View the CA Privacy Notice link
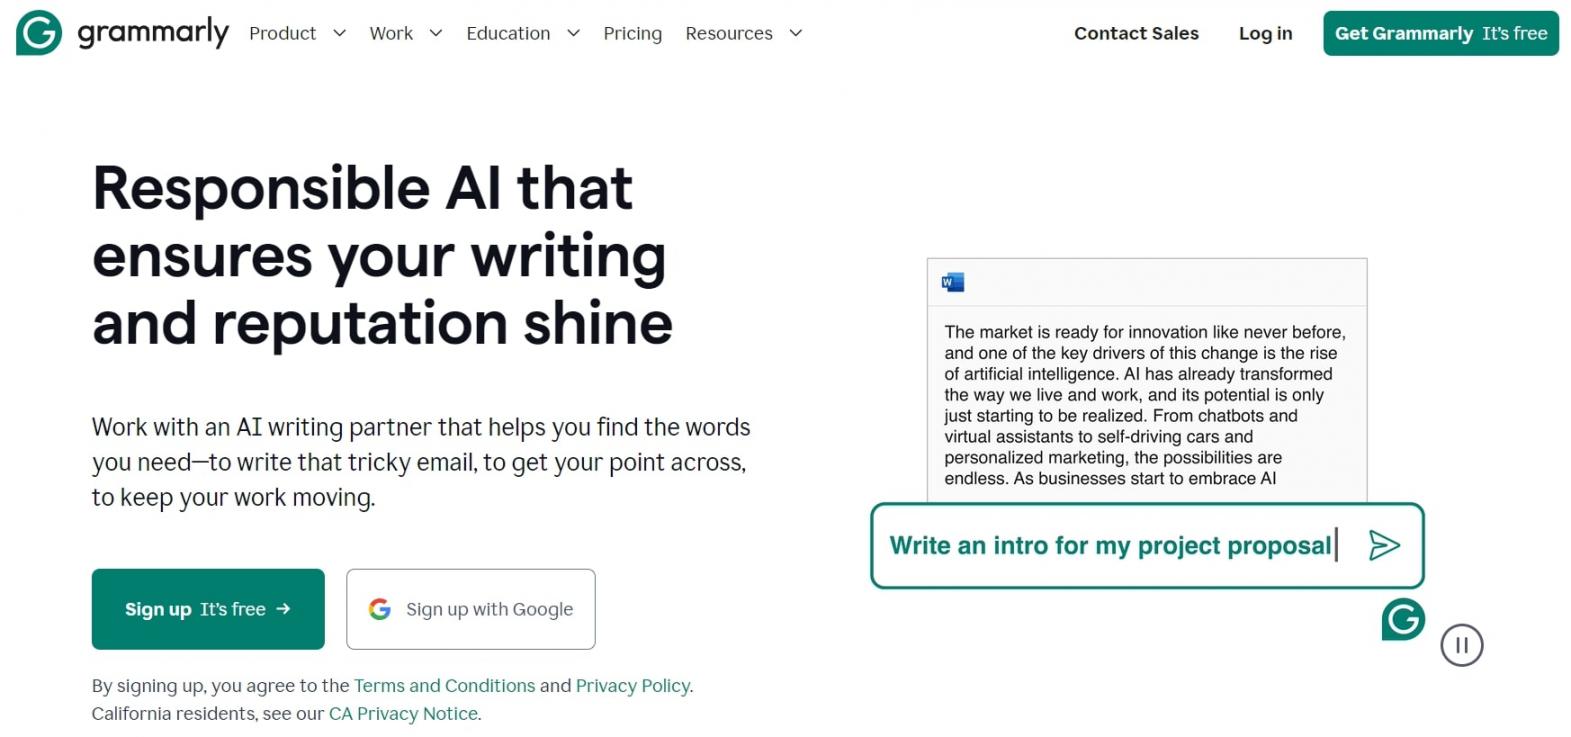 [x=403, y=714]
